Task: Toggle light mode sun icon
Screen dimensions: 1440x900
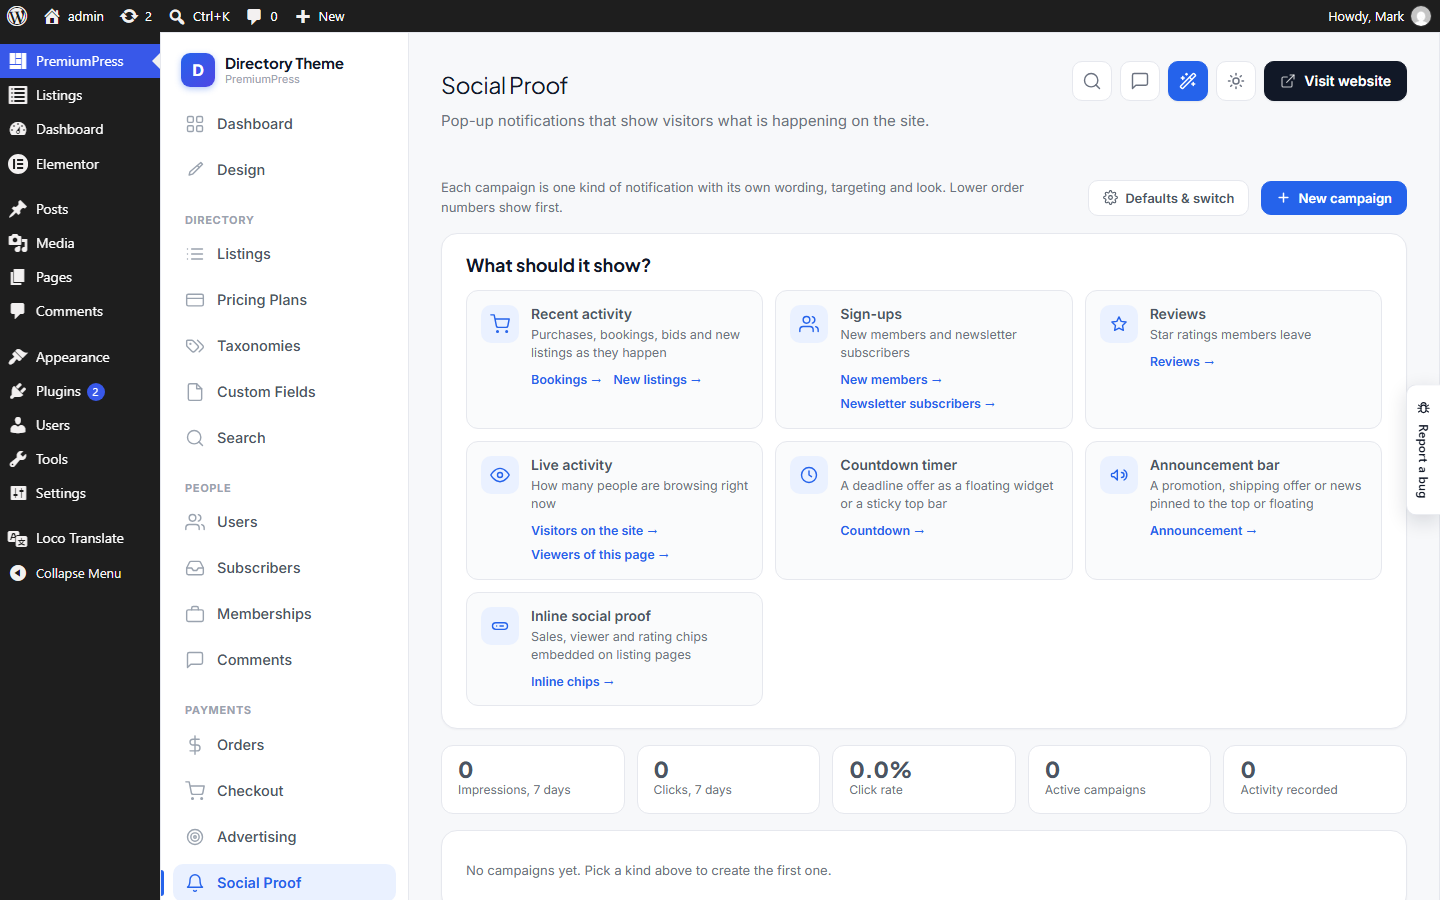Action: pyautogui.click(x=1236, y=81)
